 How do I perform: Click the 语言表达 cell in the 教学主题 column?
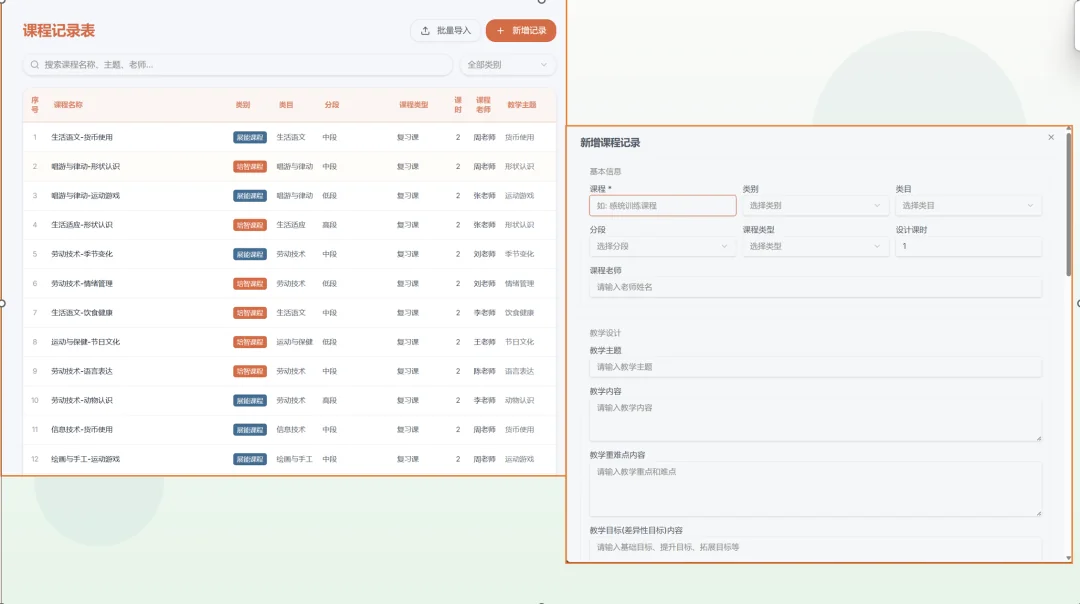click(519, 371)
